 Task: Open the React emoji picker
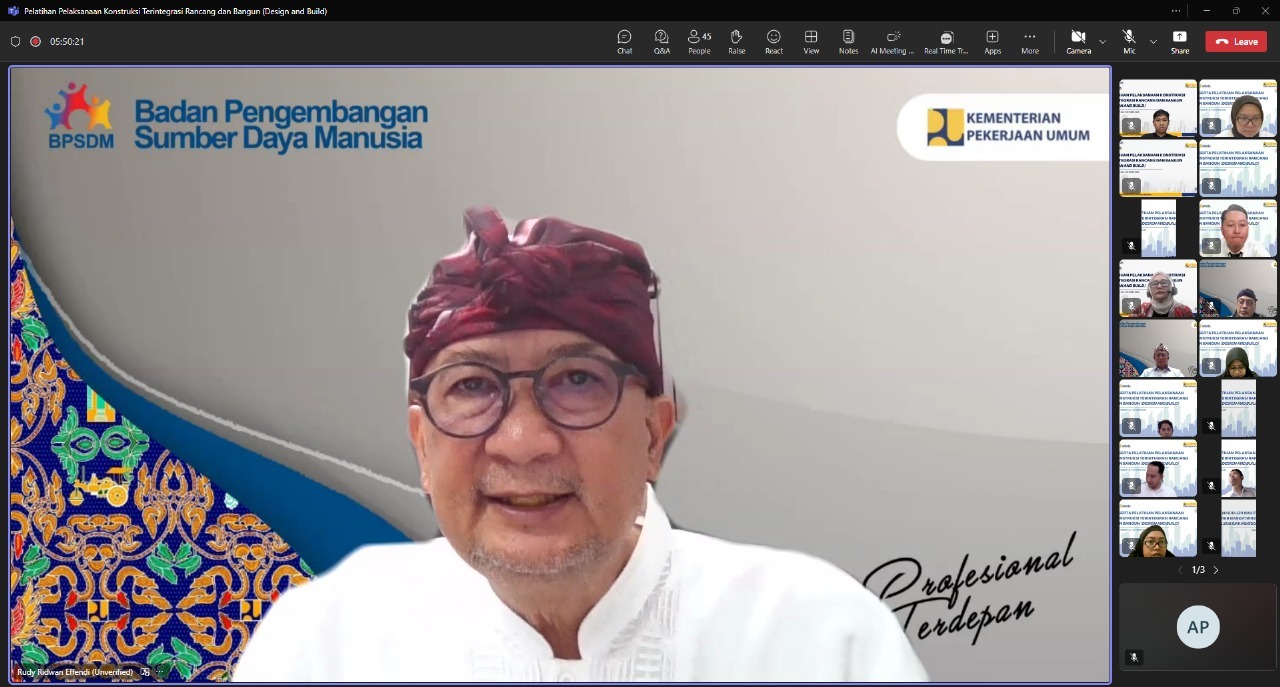pyautogui.click(x=774, y=41)
